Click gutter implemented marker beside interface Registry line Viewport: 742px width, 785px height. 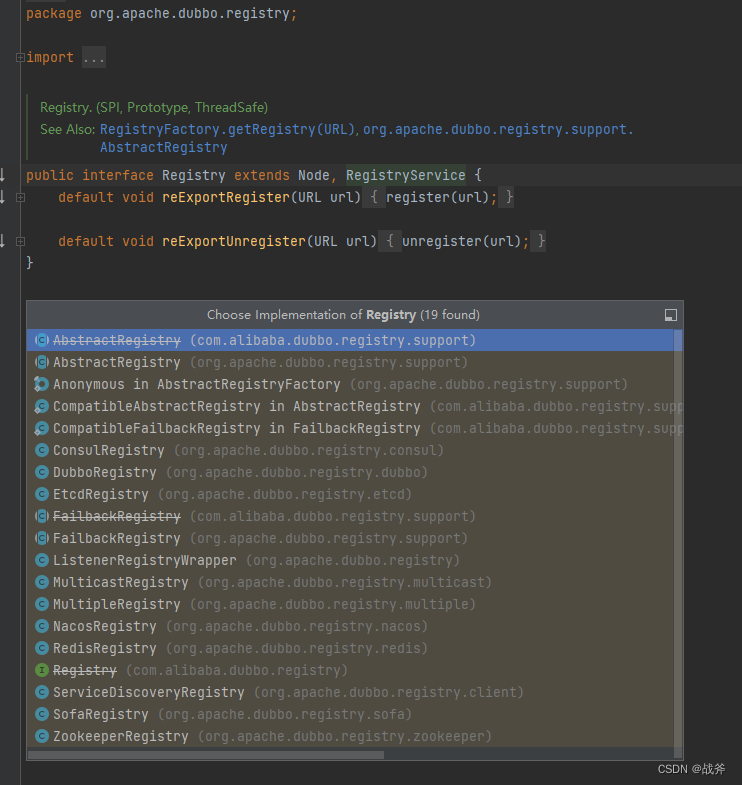pyautogui.click(x=3, y=175)
